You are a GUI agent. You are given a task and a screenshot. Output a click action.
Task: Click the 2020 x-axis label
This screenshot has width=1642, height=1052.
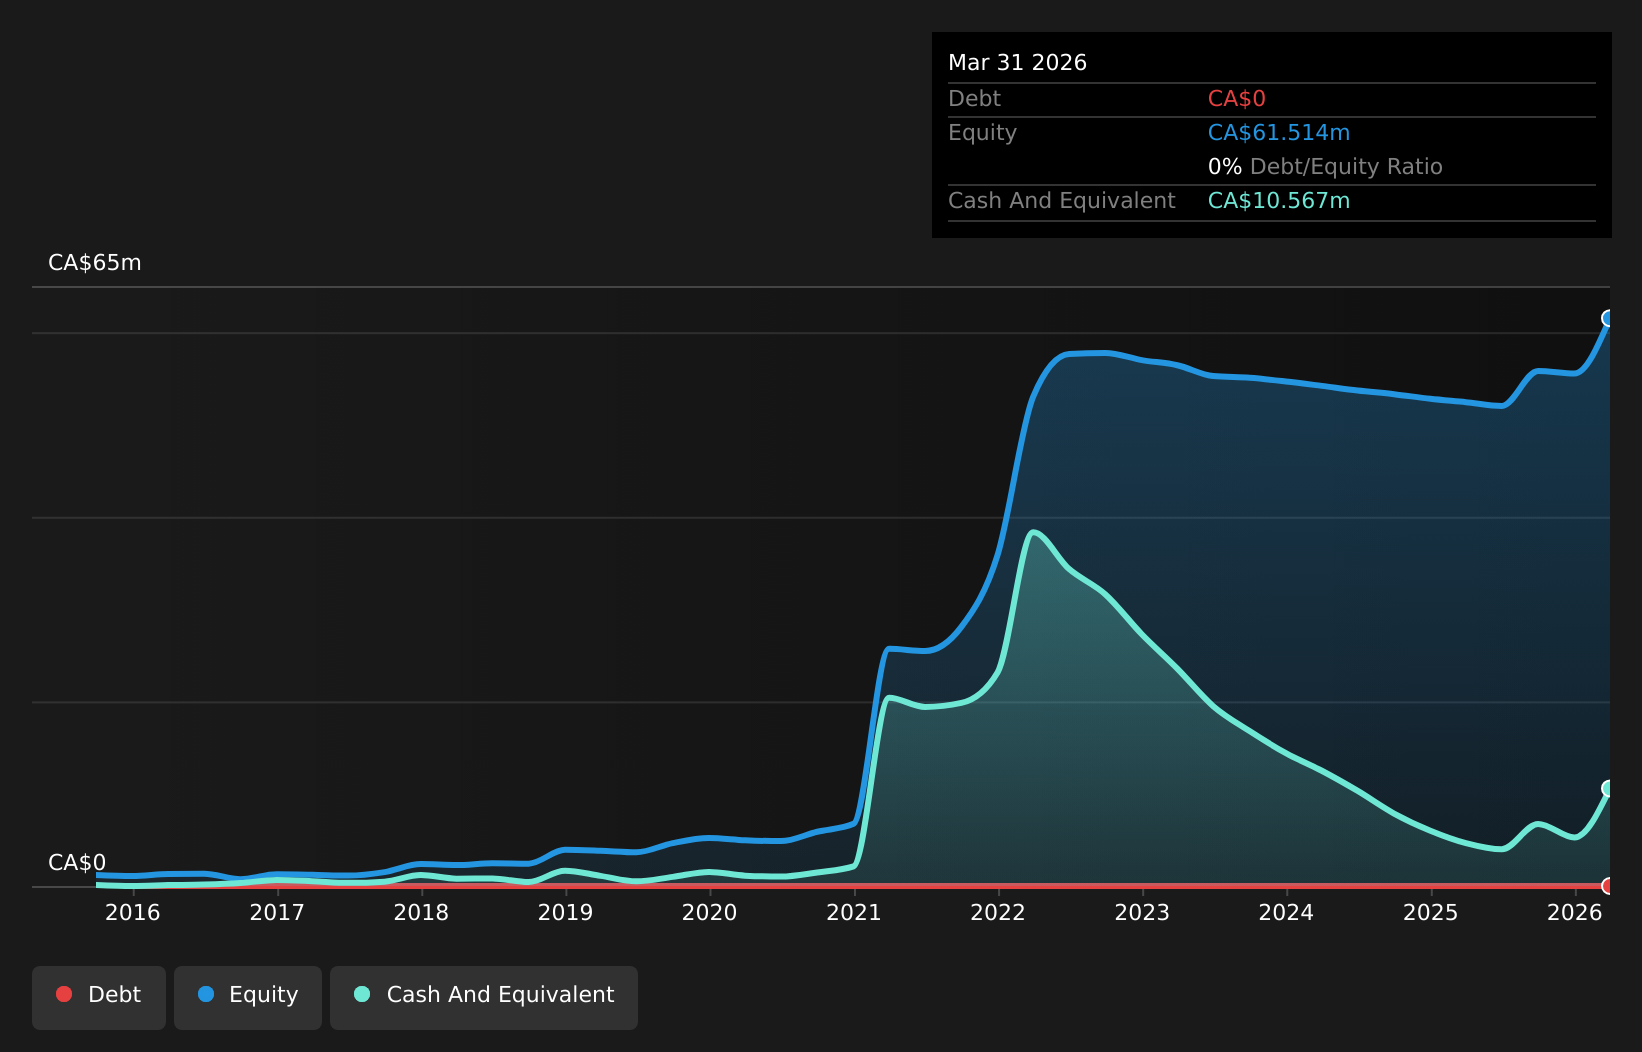click(x=710, y=913)
